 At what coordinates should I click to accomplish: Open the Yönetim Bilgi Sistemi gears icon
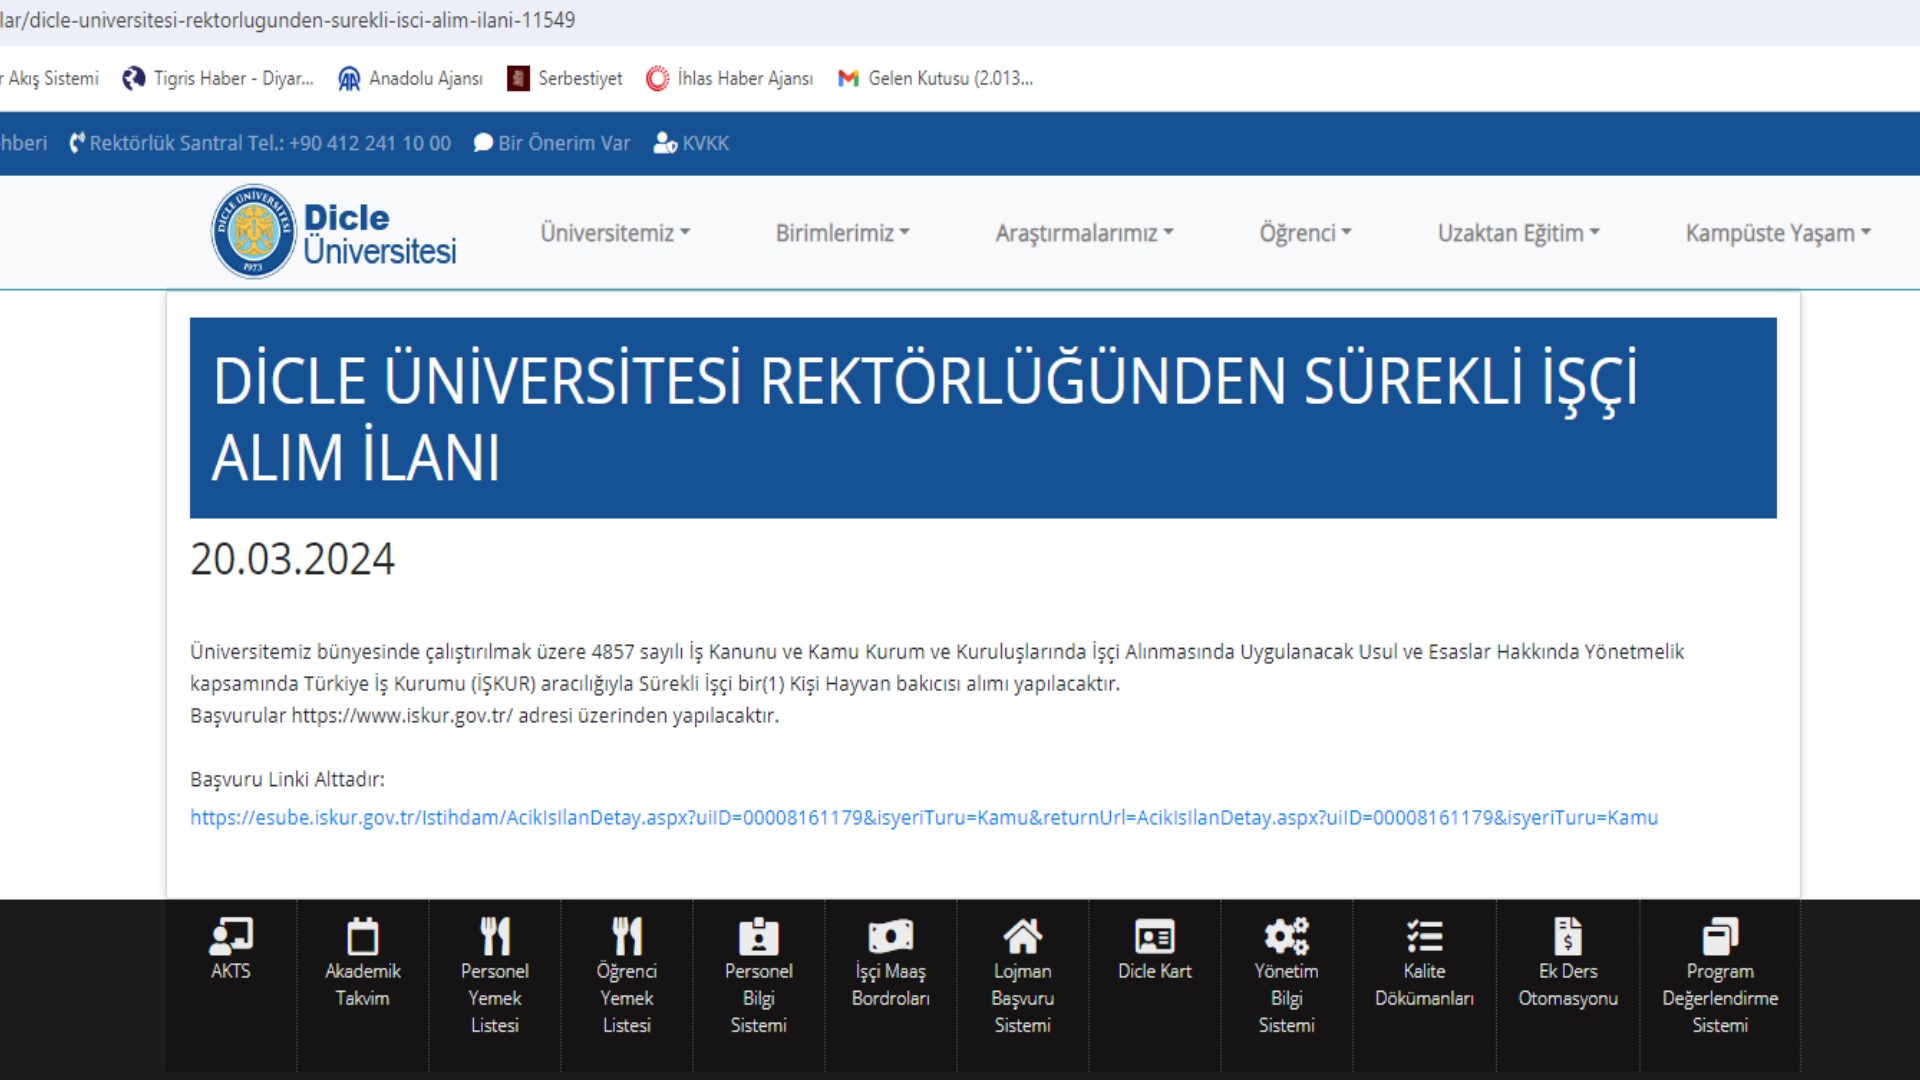point(1286,937)
